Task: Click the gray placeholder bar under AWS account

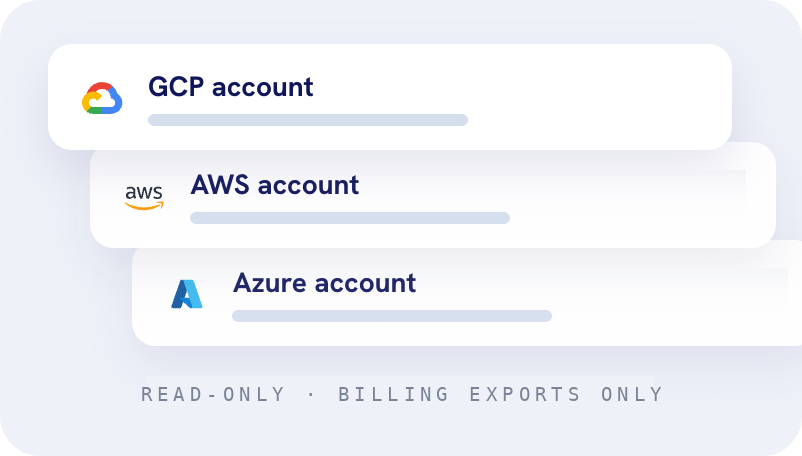Action: 350,218
